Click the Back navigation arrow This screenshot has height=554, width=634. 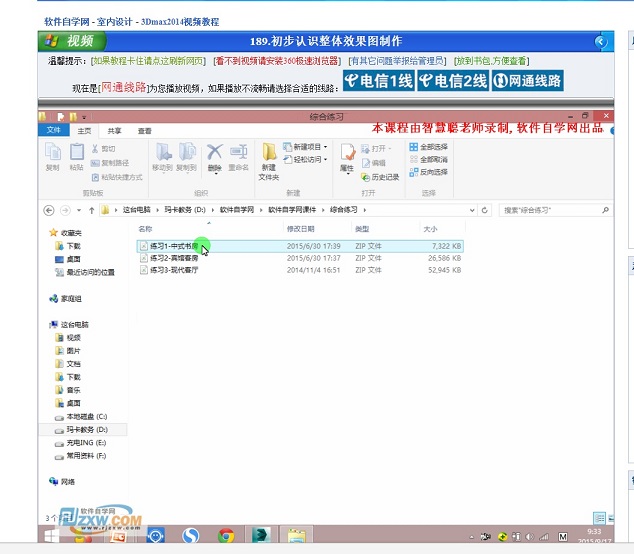tap(49, 210)
